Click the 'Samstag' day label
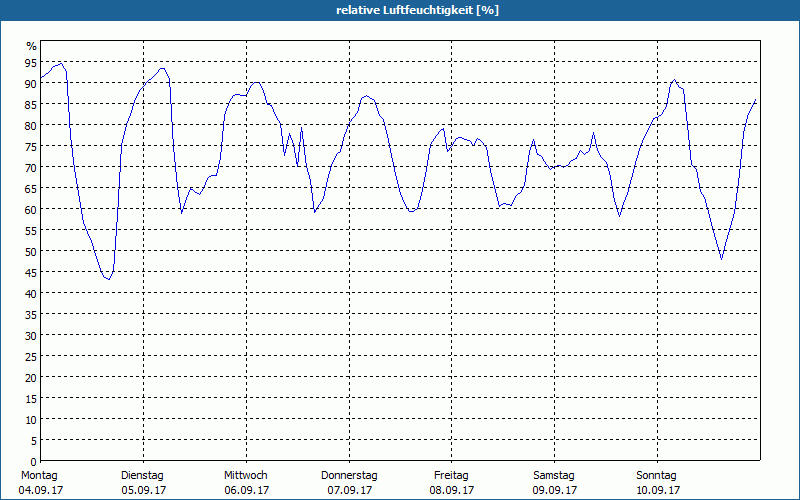The height and width of the screenshot is (500, 800). (x=554, y=476)
